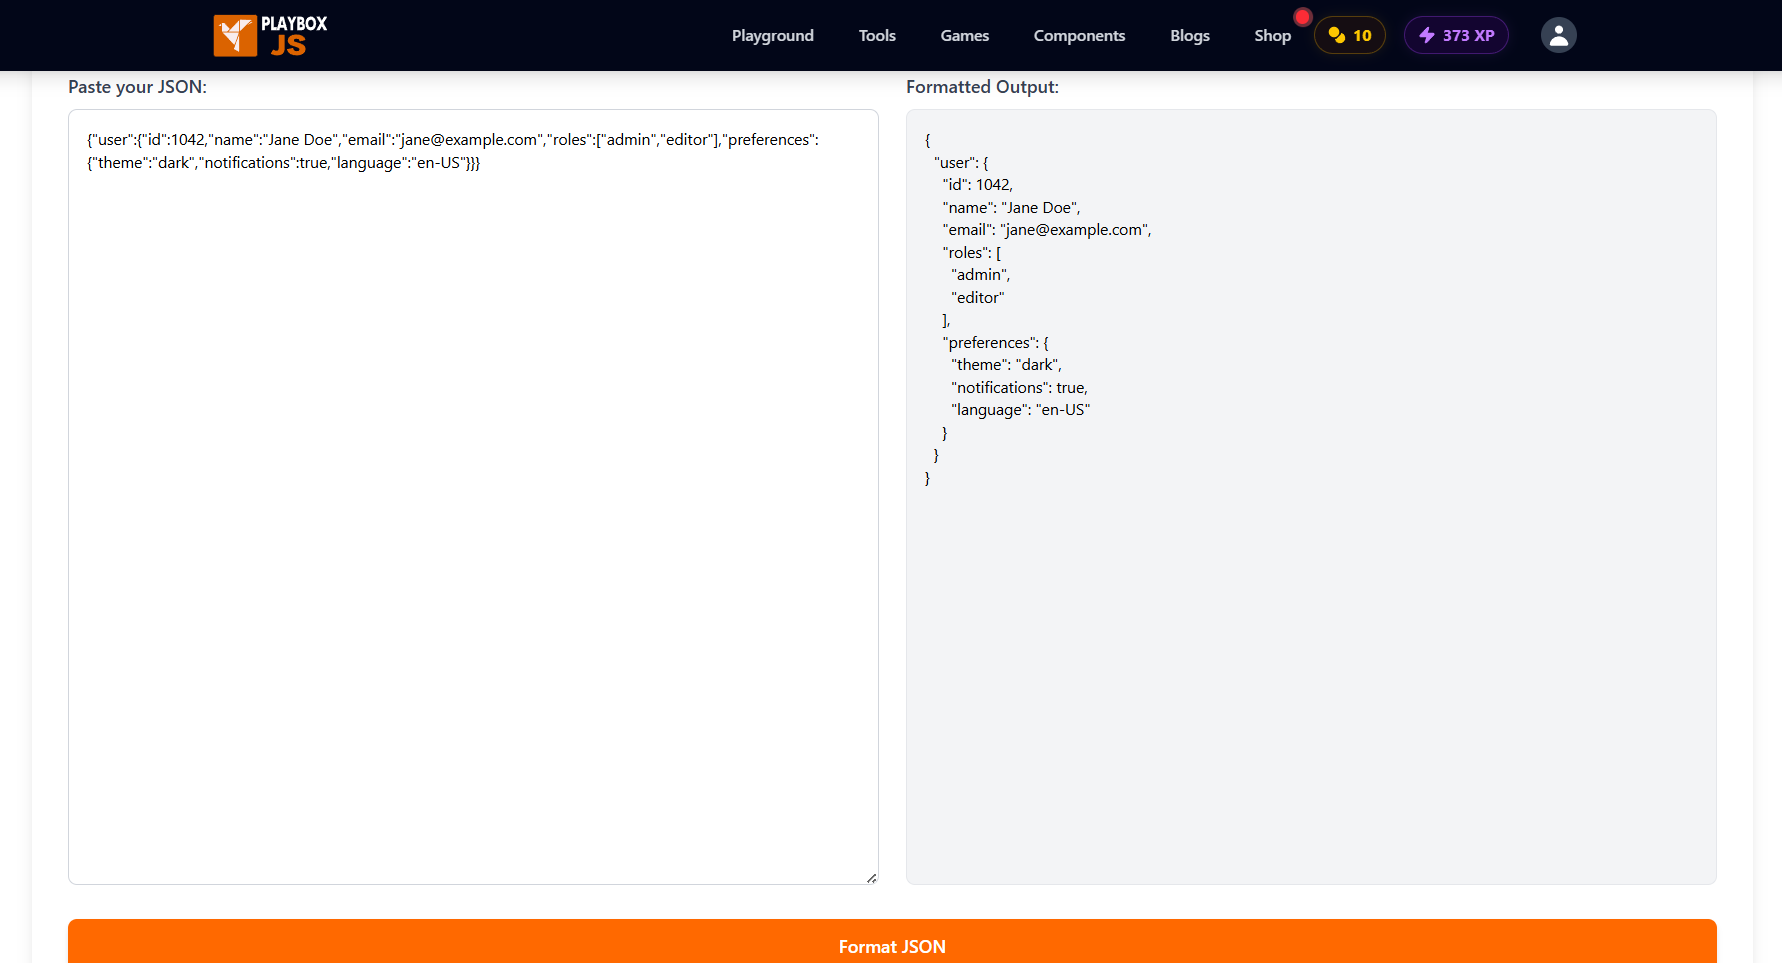The height and width of the screenshot is (963, 1782).
Task: Click the PLAYBOX JS wordmark
Action: point(293,35)
